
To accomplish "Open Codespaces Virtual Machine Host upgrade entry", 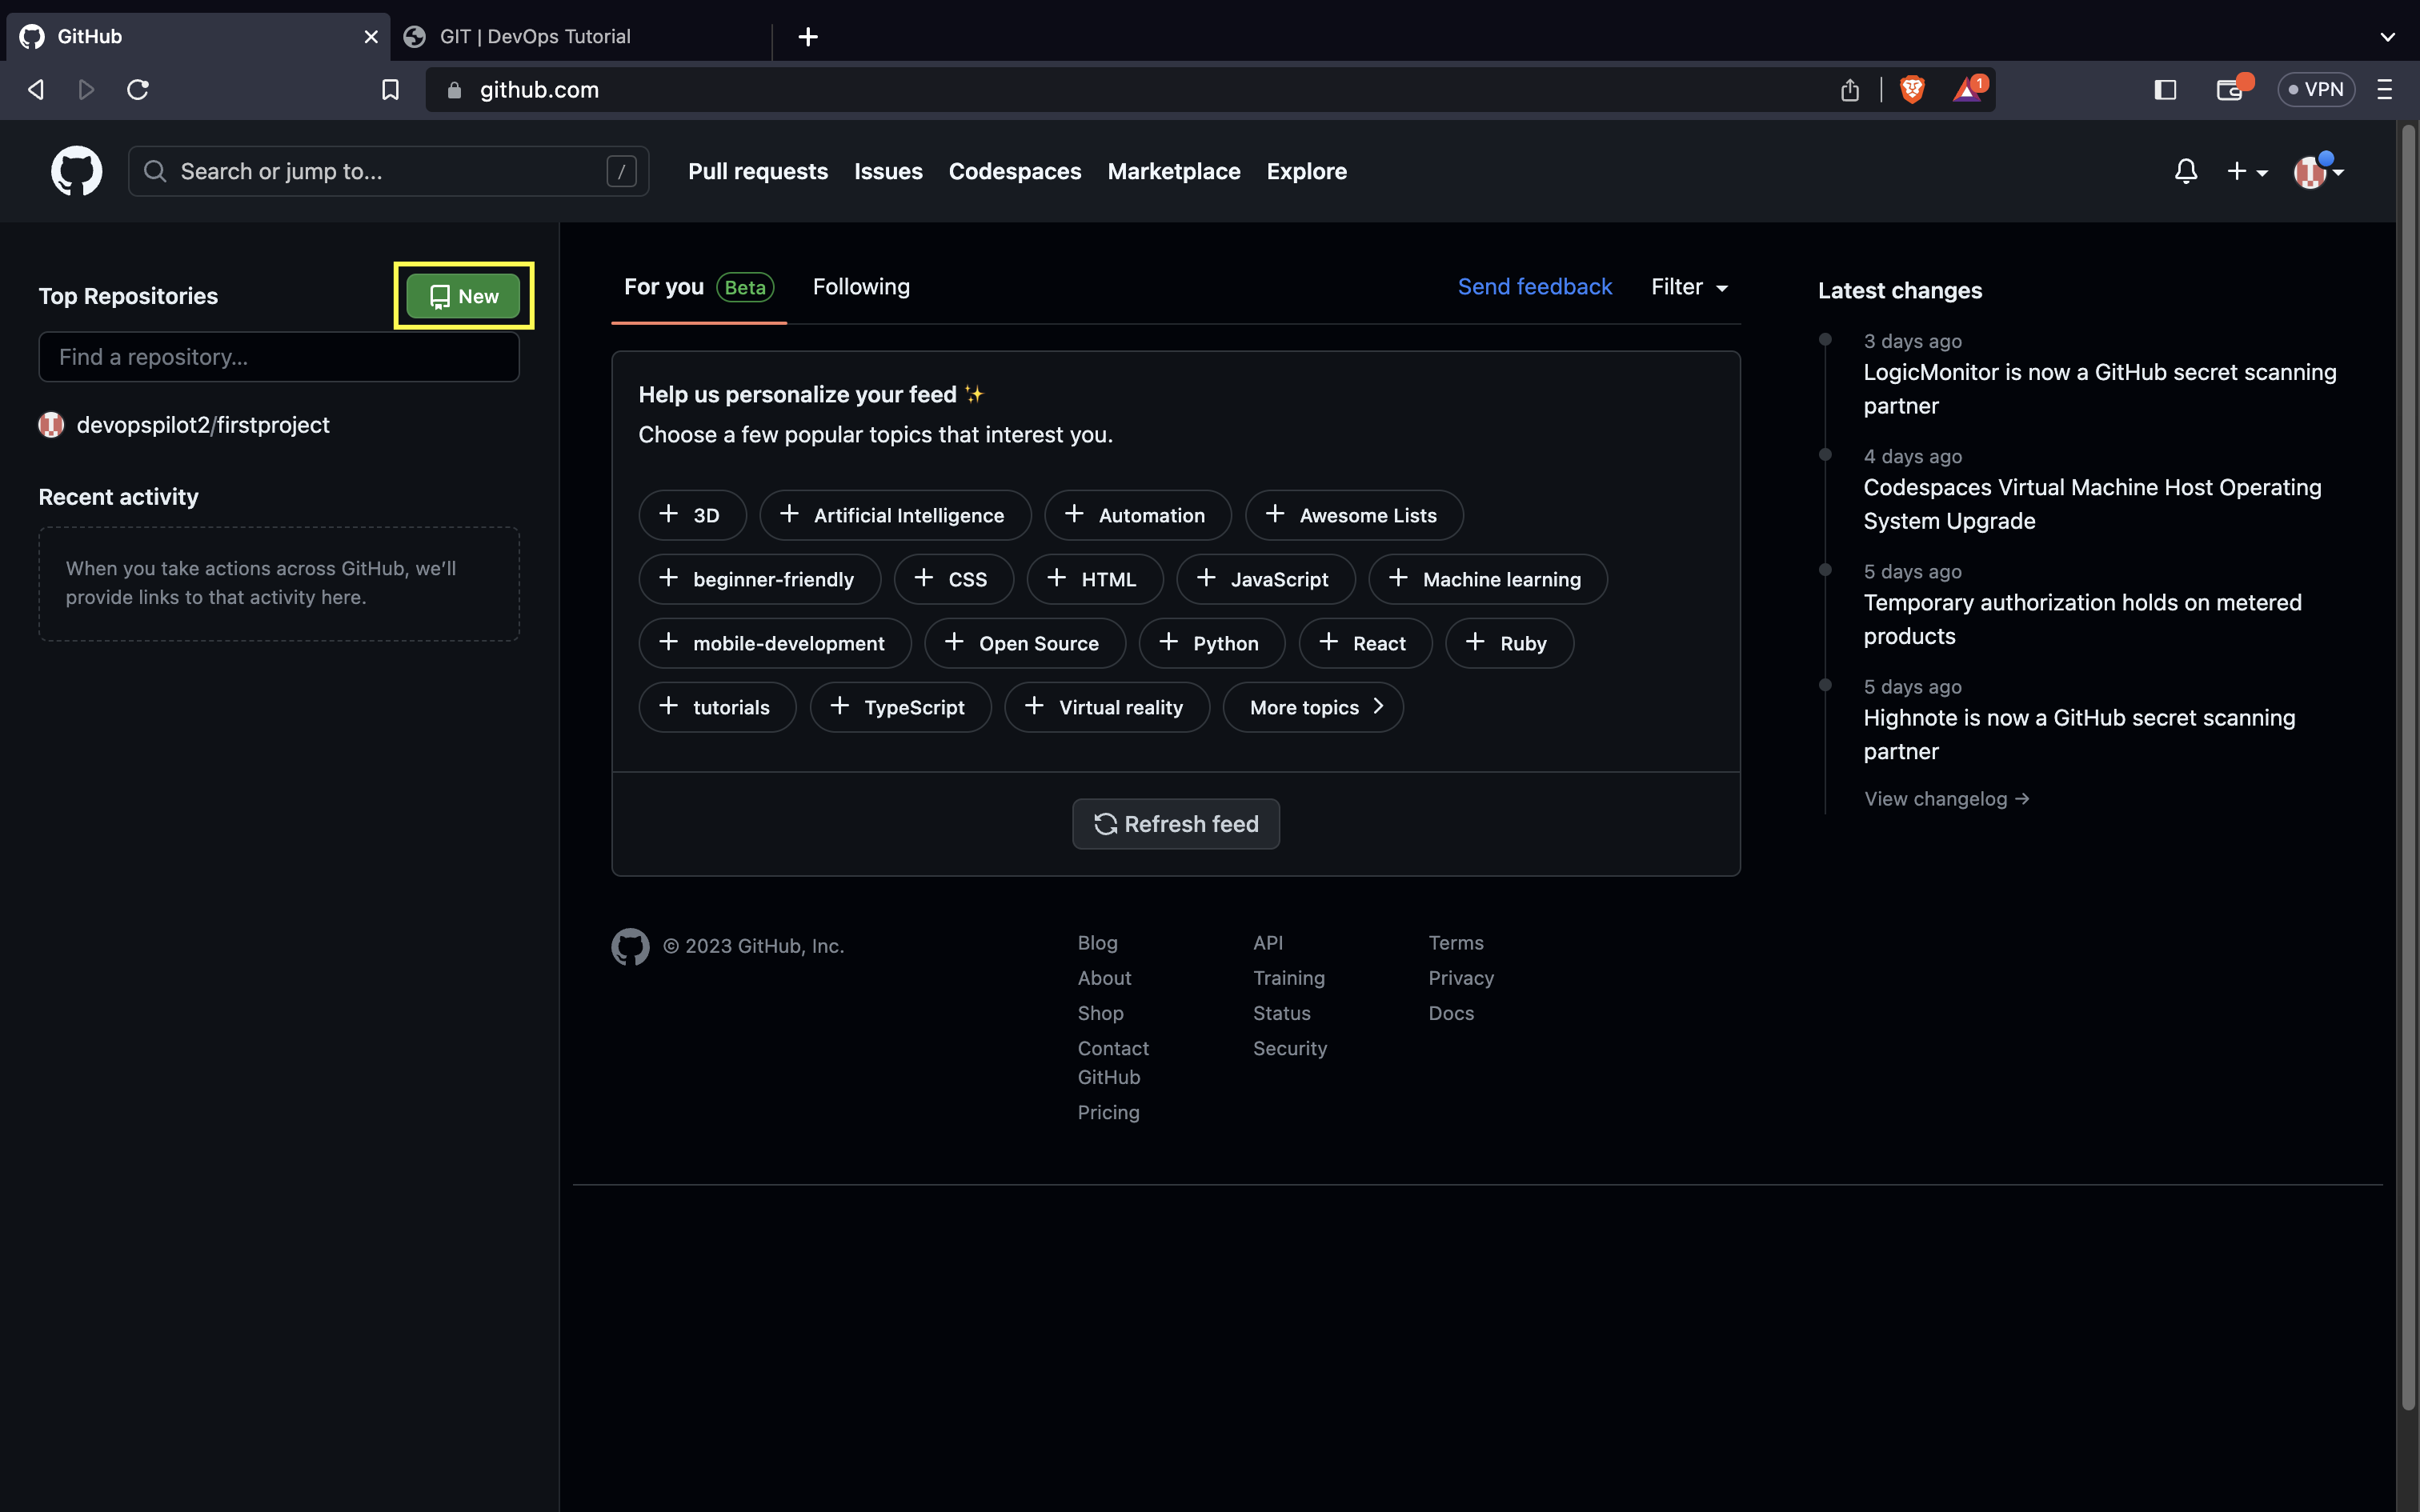I will 2092,504.
